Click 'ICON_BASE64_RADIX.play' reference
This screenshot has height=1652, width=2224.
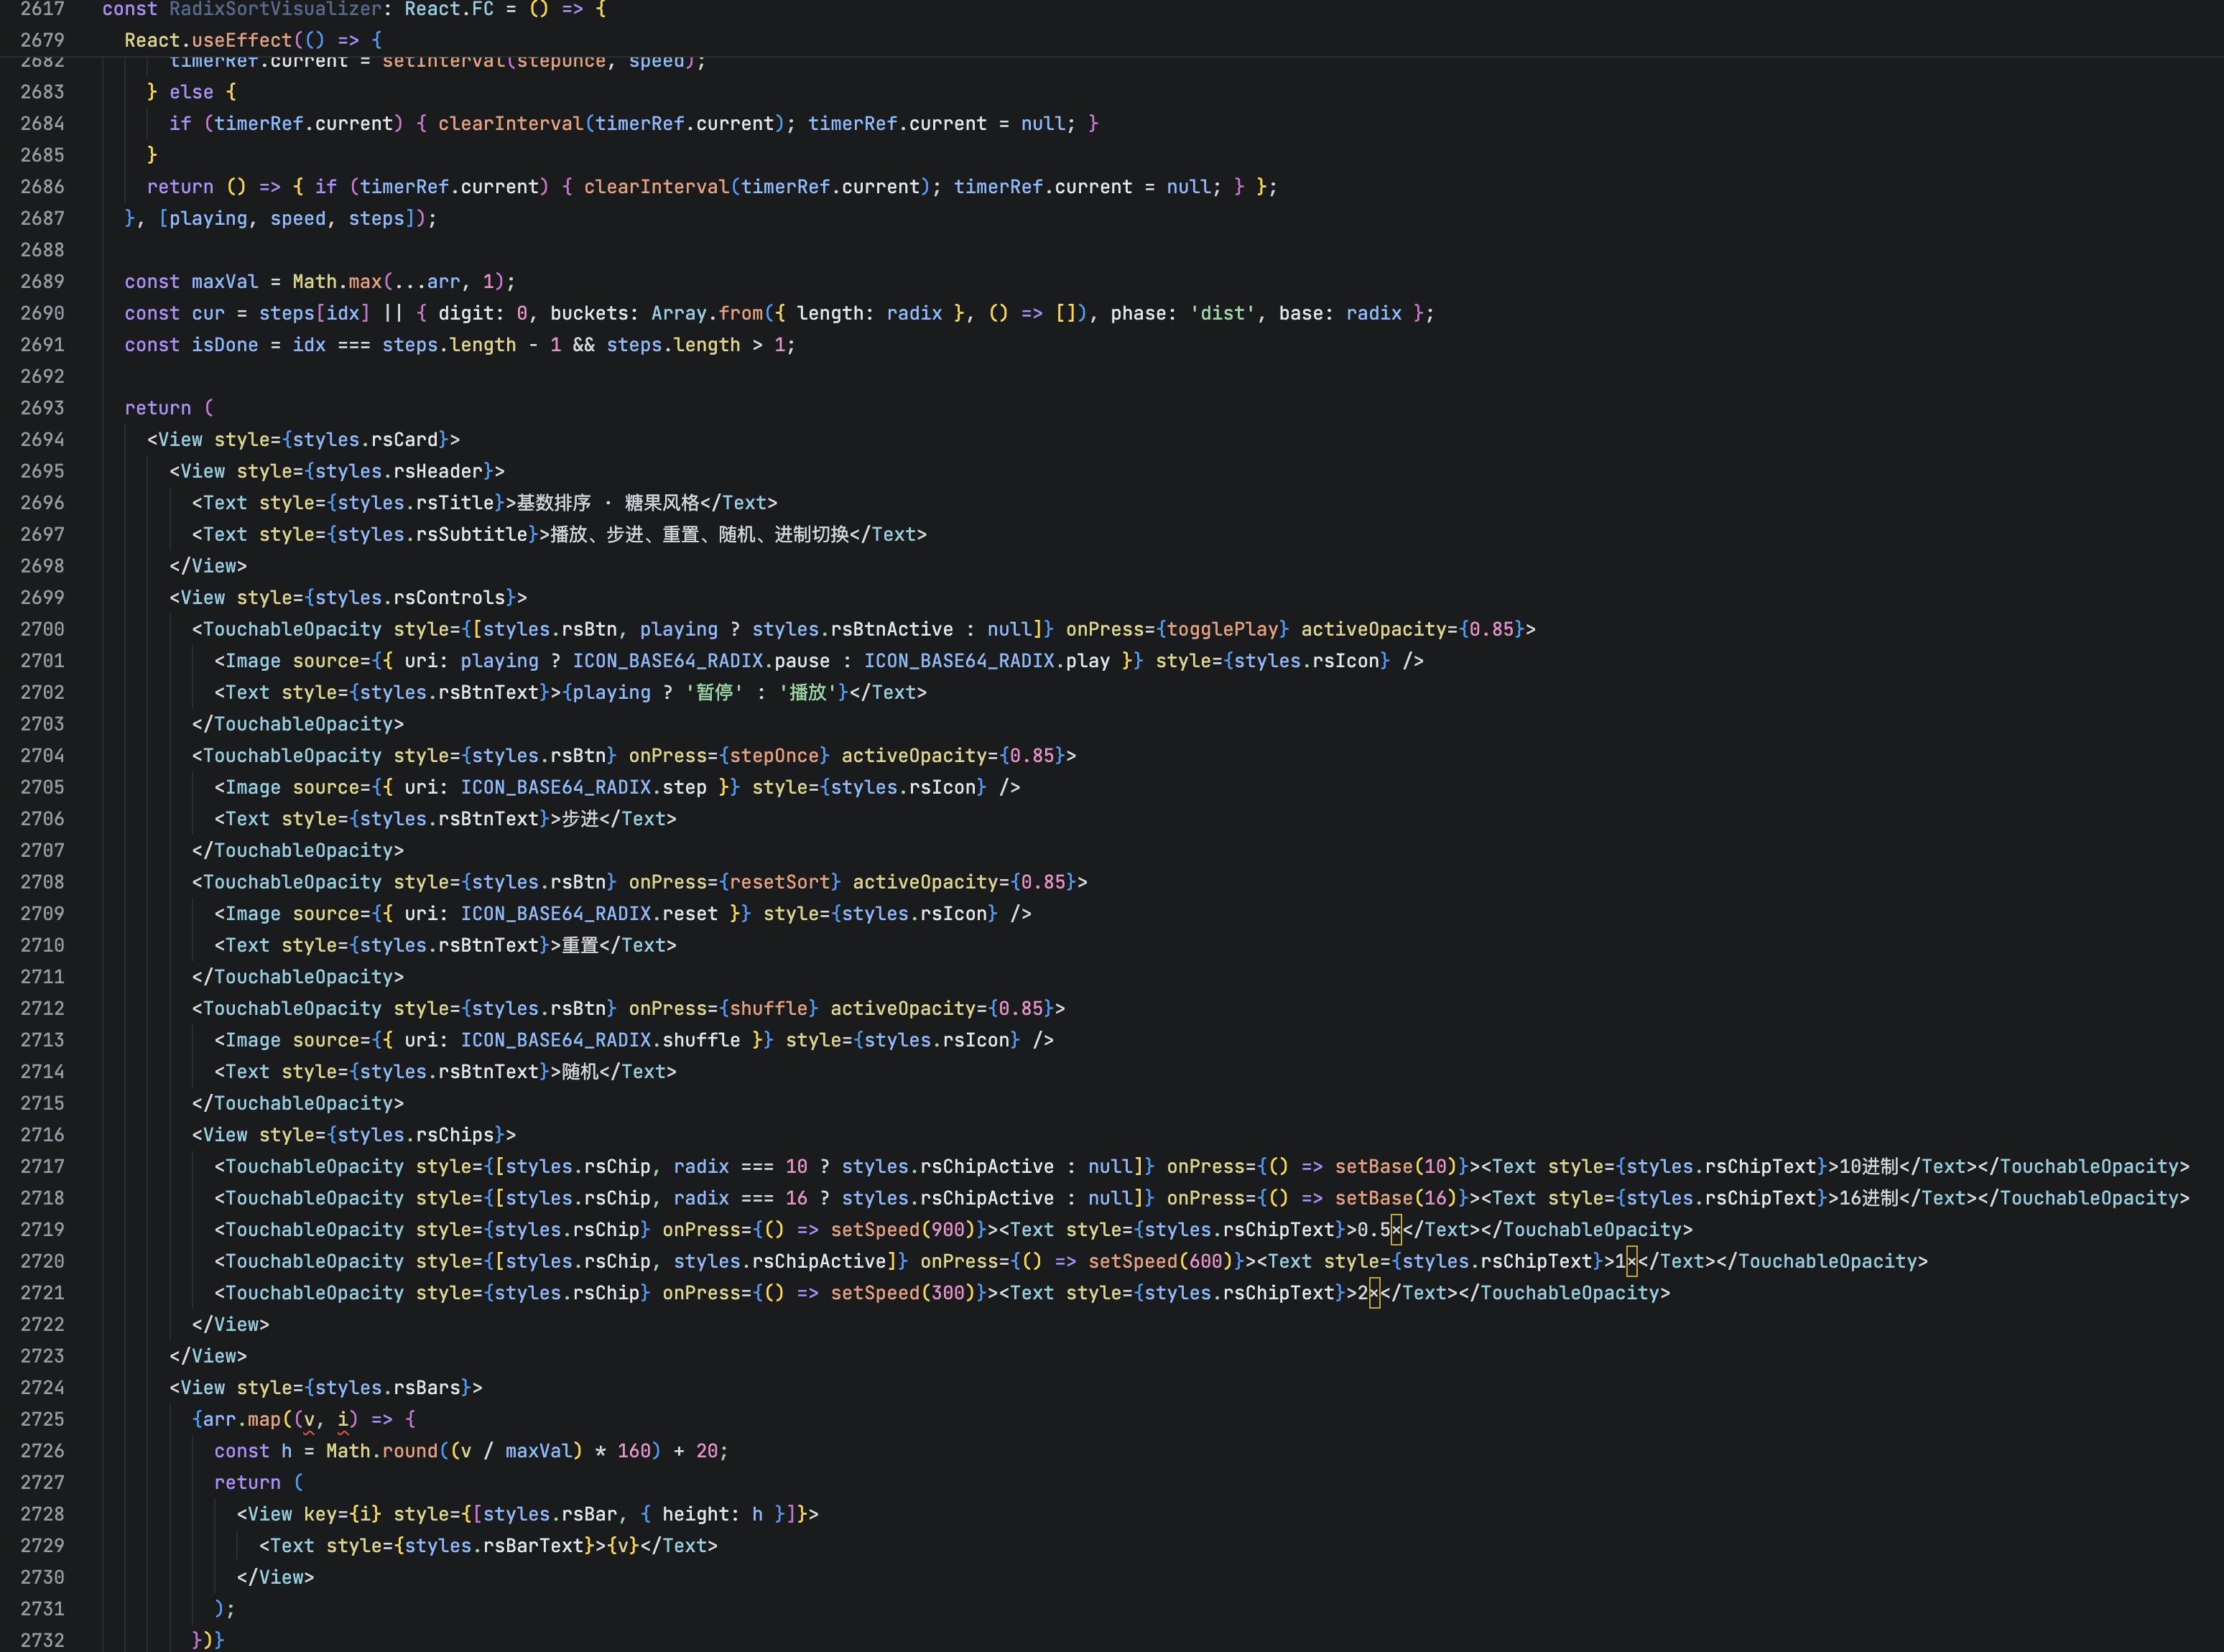point(987,661)
